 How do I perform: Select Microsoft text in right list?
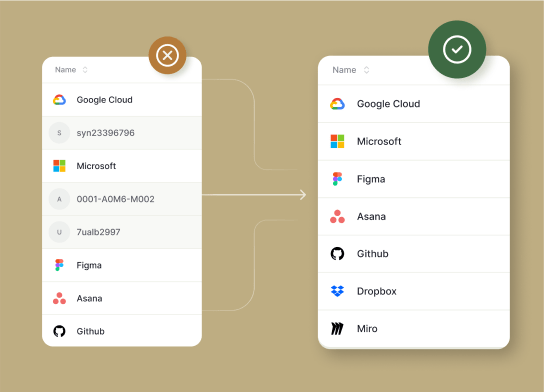pos(379,141)
